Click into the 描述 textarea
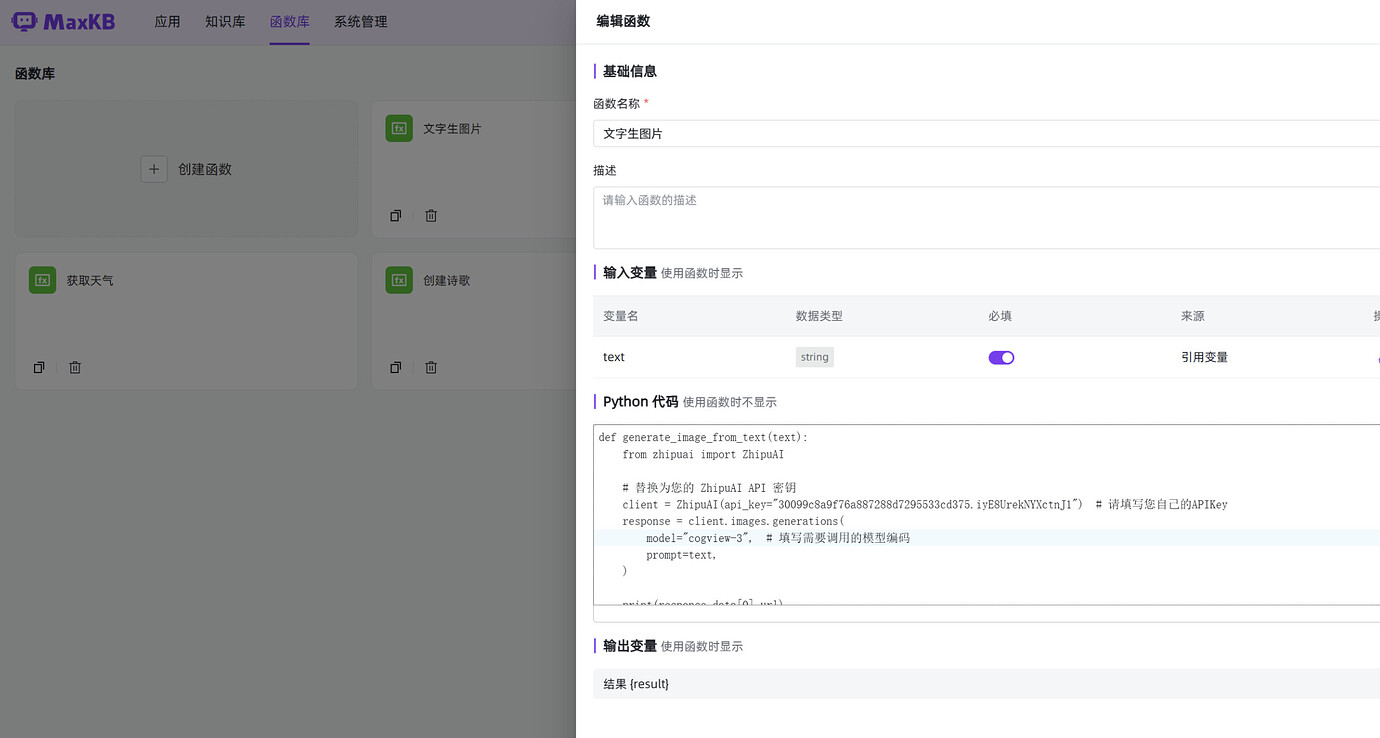Screen dimensions: 1380x738 click(x=986, y=217)
